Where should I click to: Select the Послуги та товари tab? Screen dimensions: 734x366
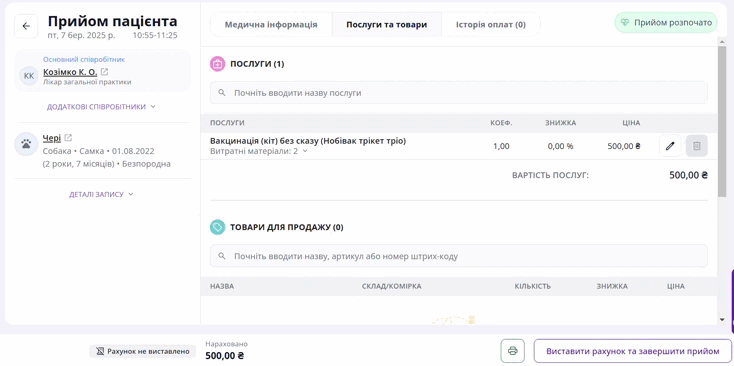(x=387, y=24)
